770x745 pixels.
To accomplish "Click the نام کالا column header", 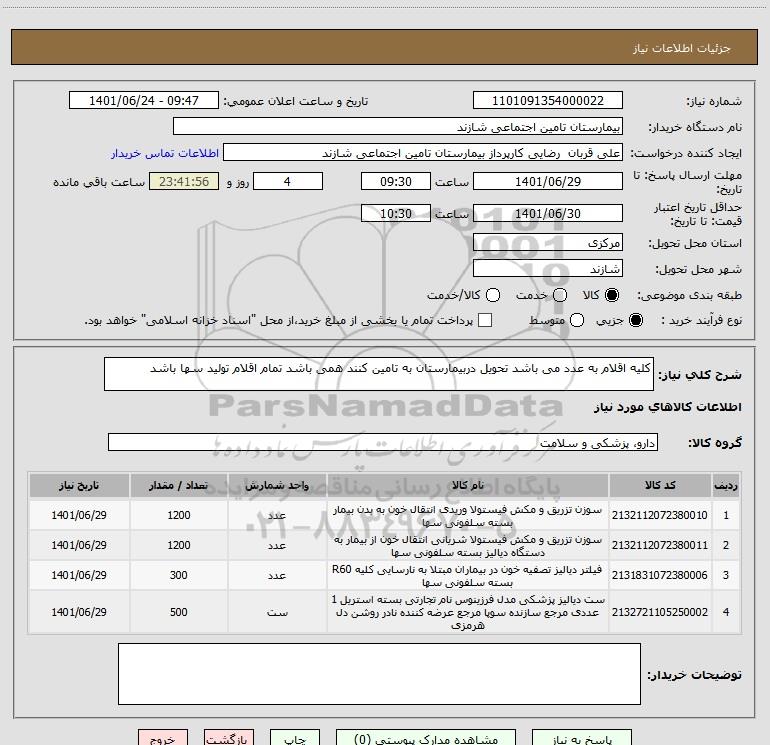I will pos(468,485).
